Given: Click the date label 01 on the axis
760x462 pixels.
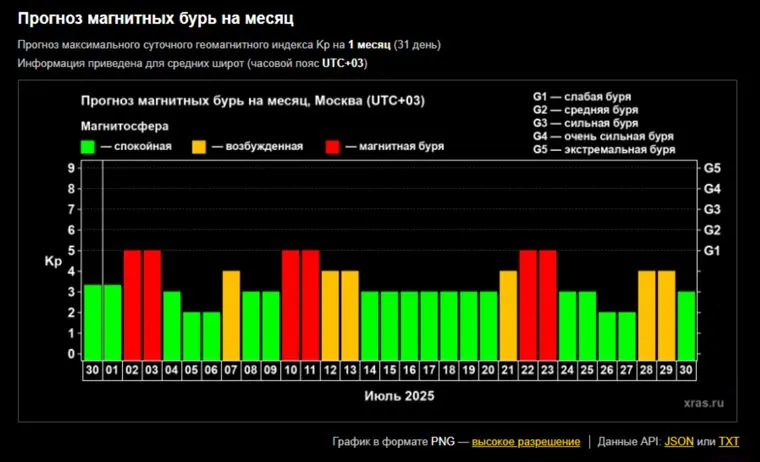Looking at the screenshot, I should pyautogui.click(x=112, y=370).
